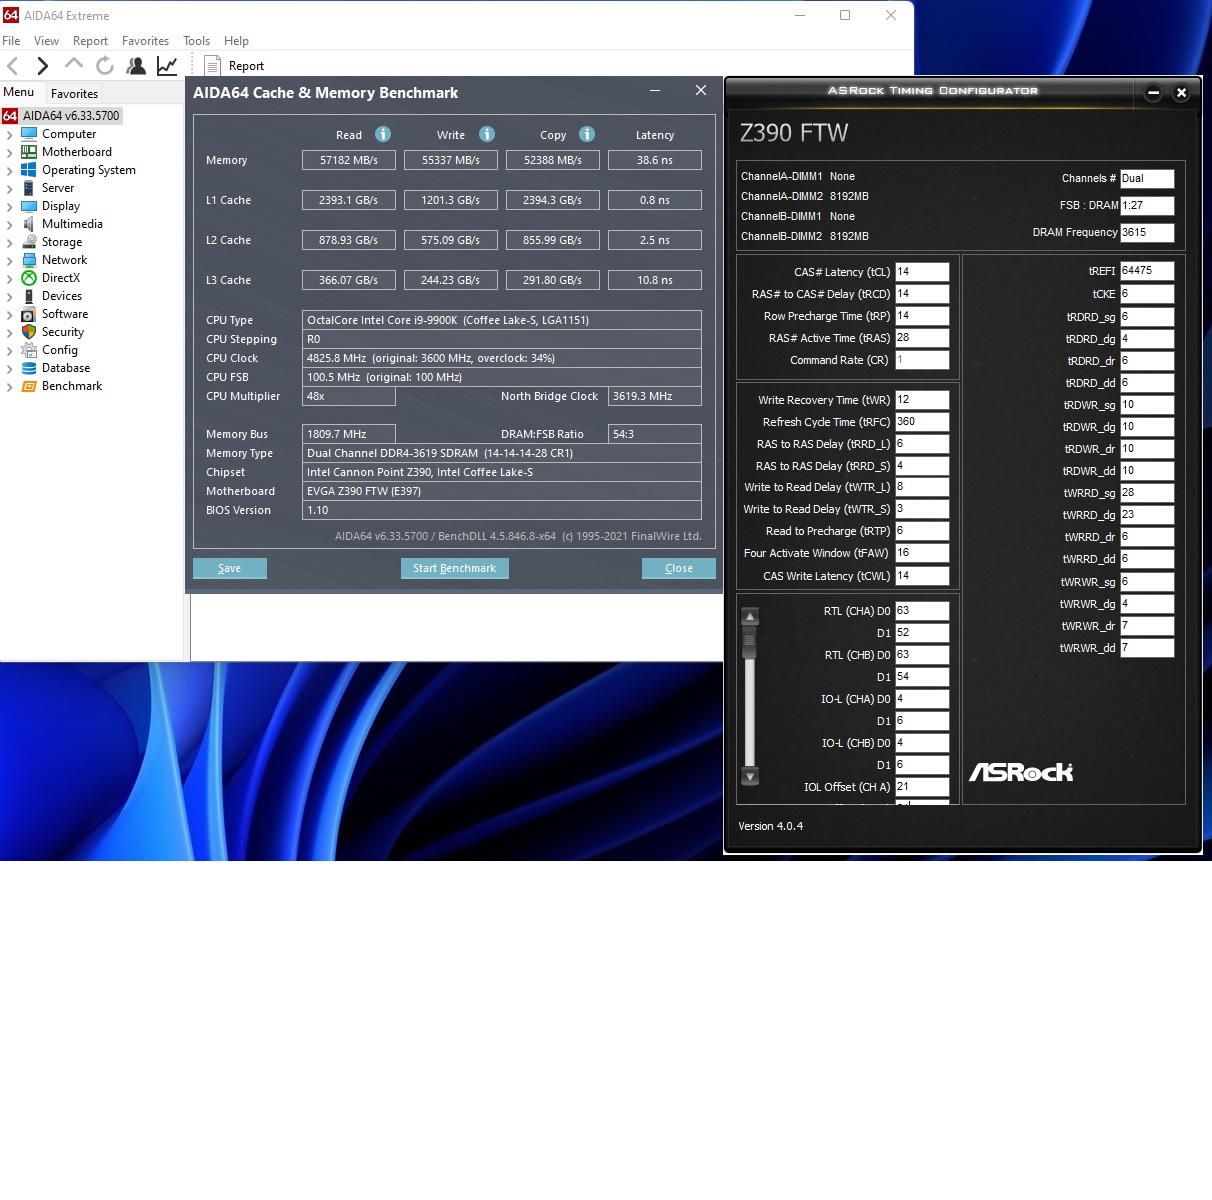Click the up-level arrow toolbar icon

click(x=73, y=64)
